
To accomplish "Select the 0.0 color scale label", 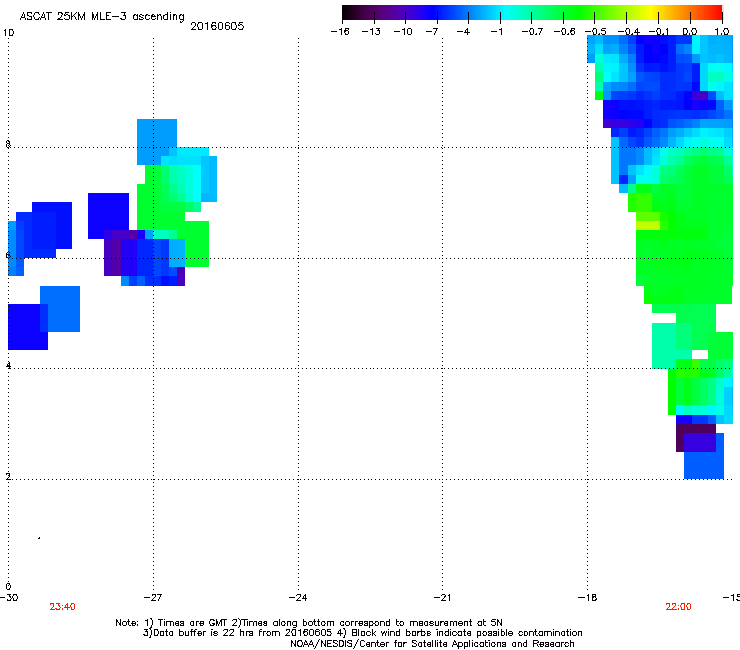I will coord(690,32).
